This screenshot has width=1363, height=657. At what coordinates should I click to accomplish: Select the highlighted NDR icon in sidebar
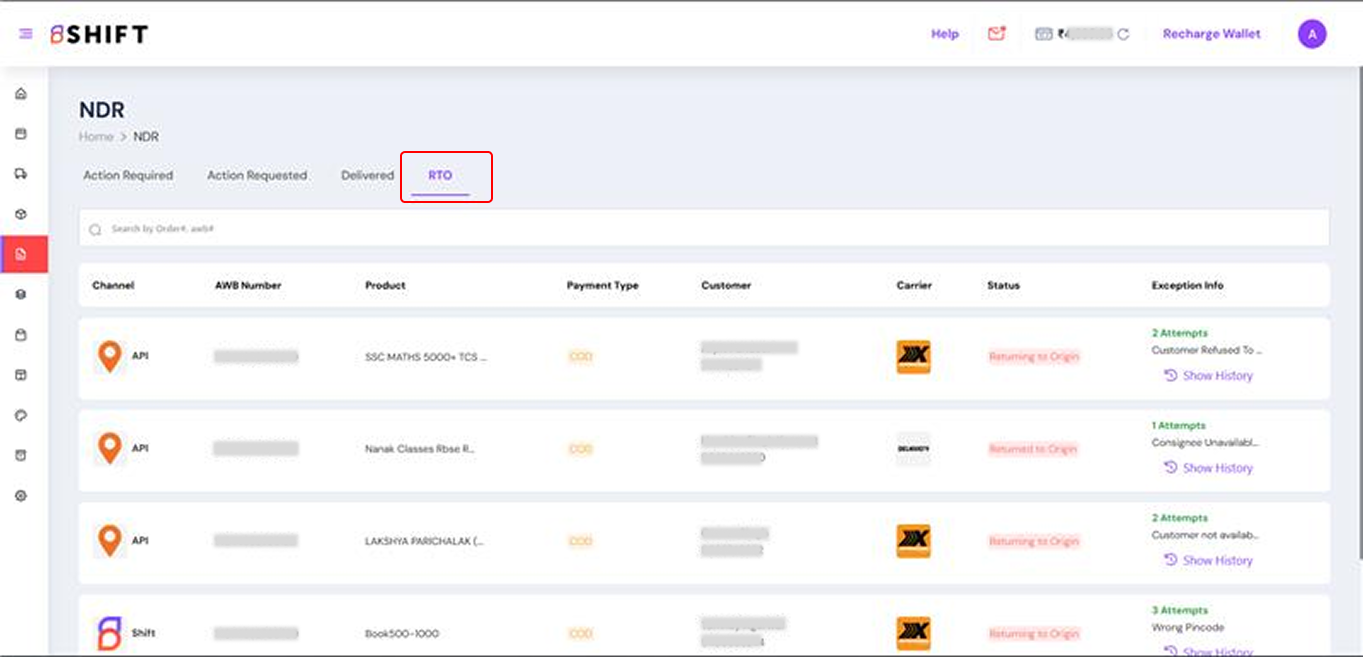click(x=21, y=254)
